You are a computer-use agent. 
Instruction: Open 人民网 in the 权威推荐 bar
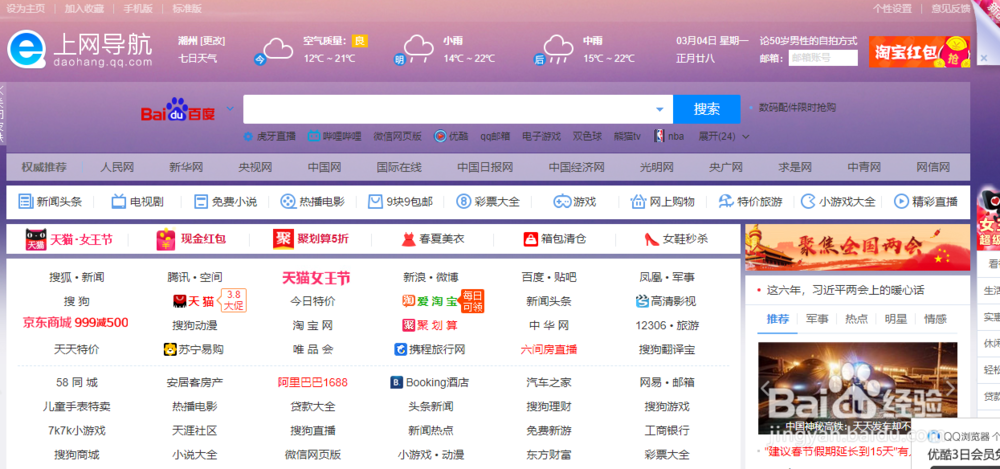[117, 167]
